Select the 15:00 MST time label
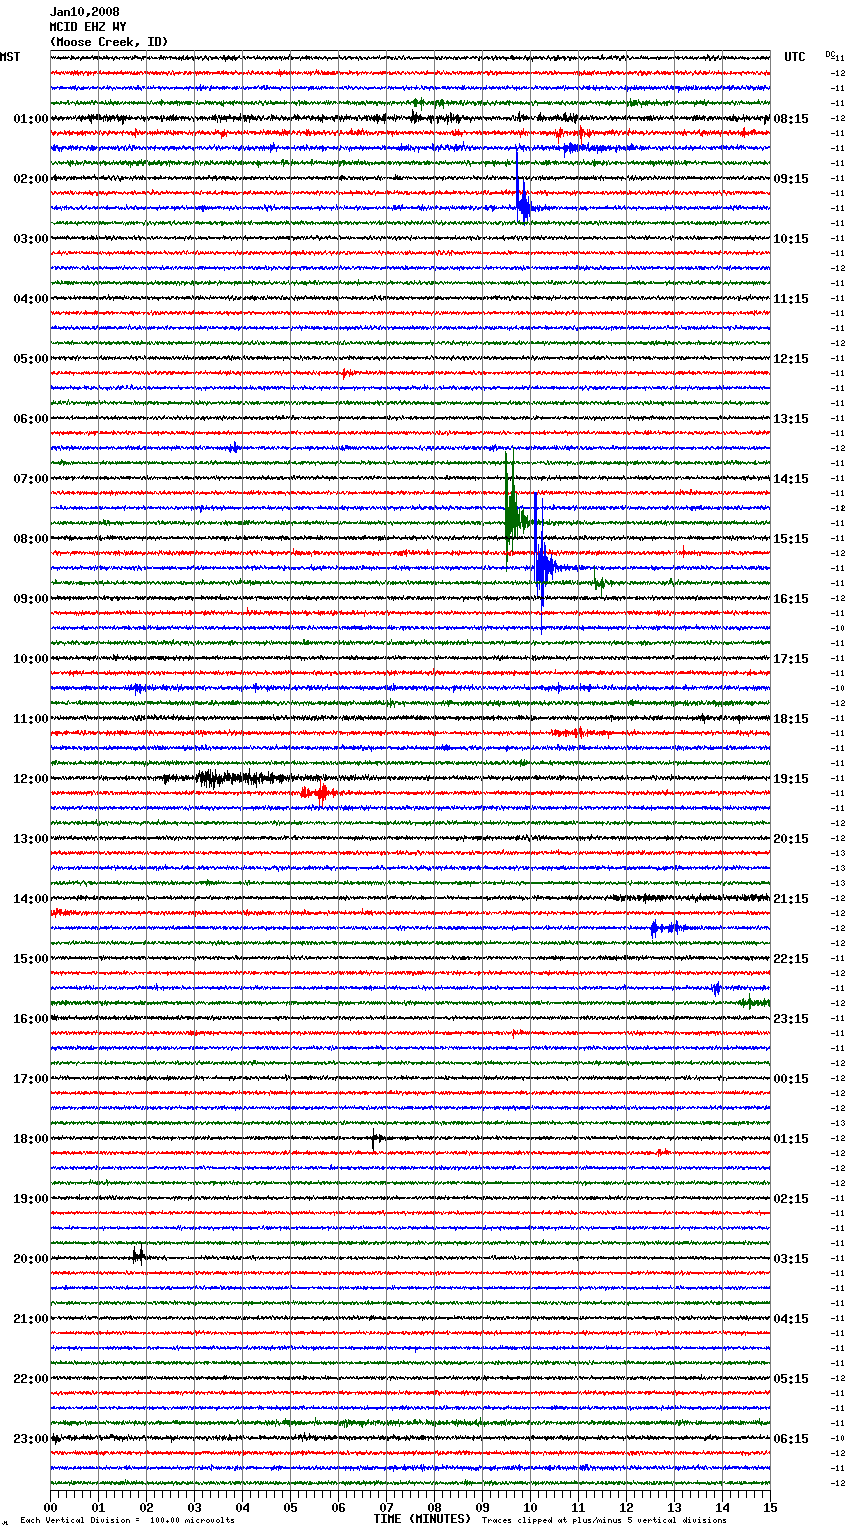 coord(30,959)
